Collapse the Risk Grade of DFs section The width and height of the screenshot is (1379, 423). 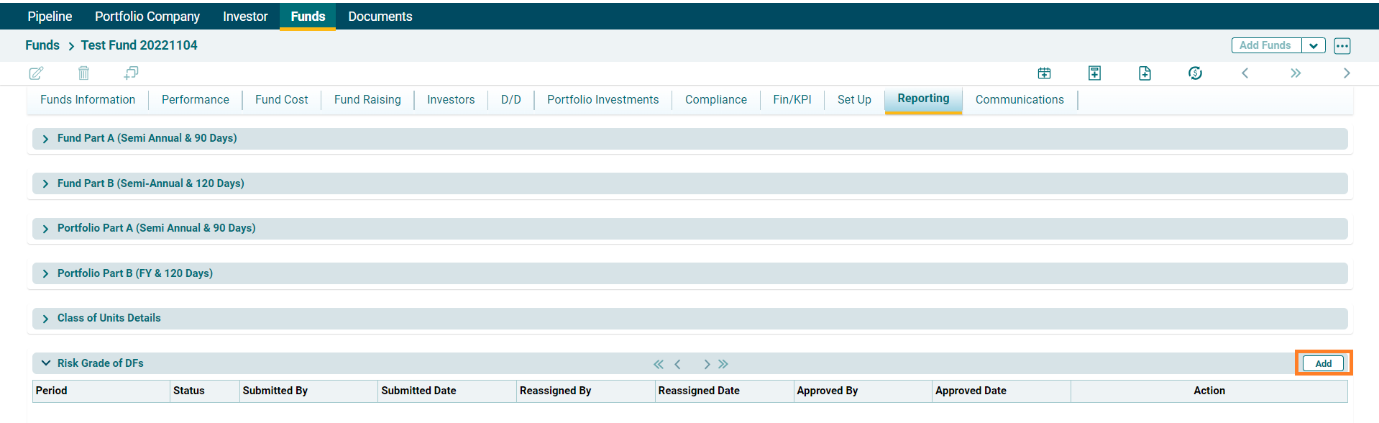46,364
